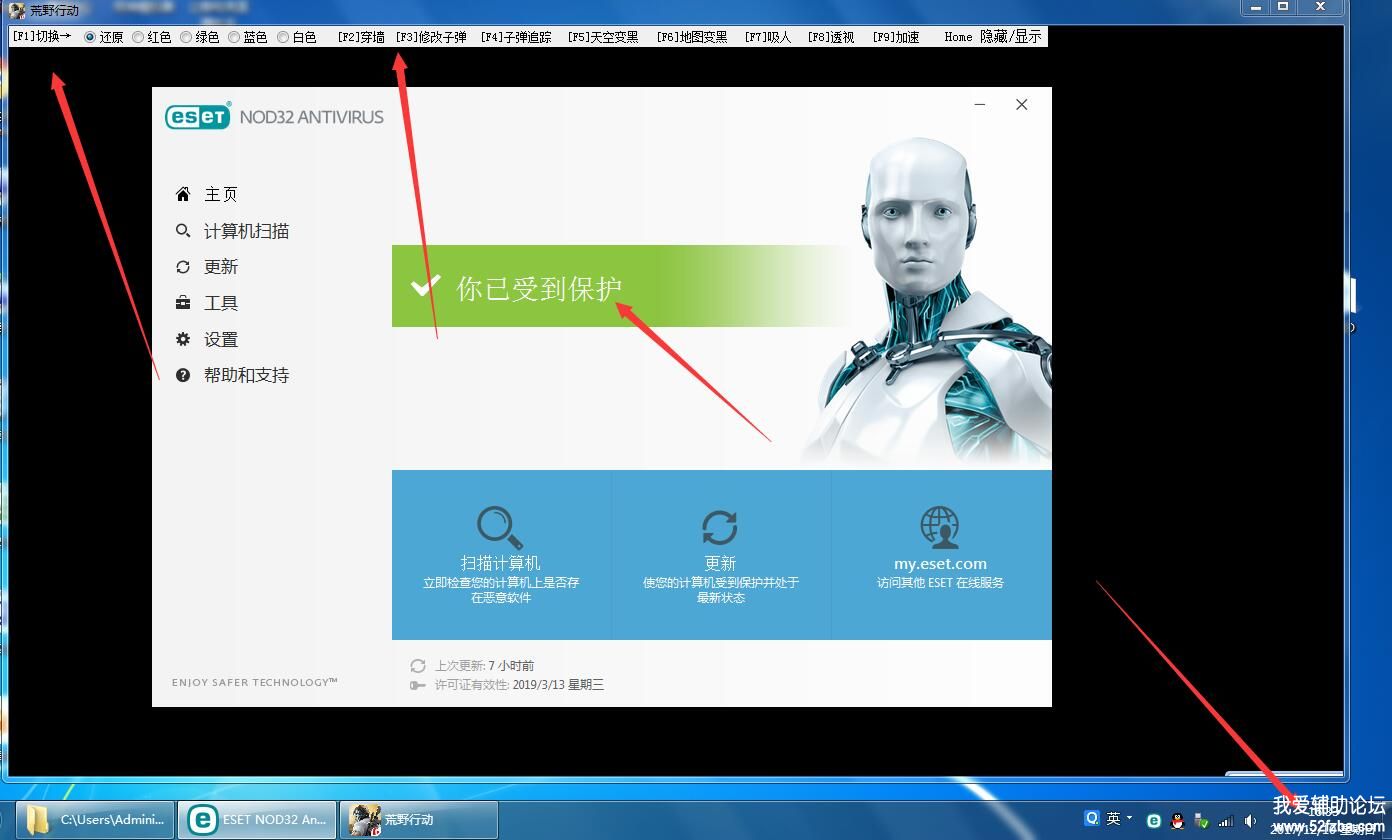This screenshot has width=1392, height=840.
Task: Go to 计算机扫描 in ESET sidebar
Action: tap(246, 231)
